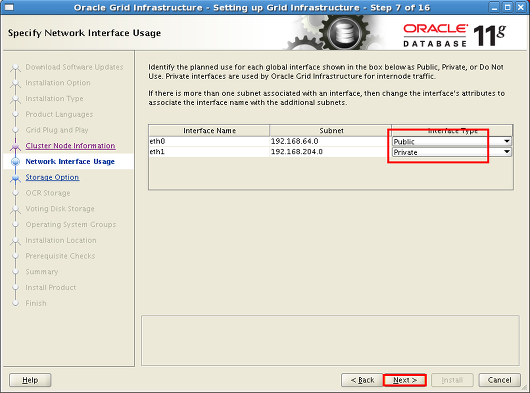530x393 pixels.
Task: Click the Summary step
Action: coord(42,272)
